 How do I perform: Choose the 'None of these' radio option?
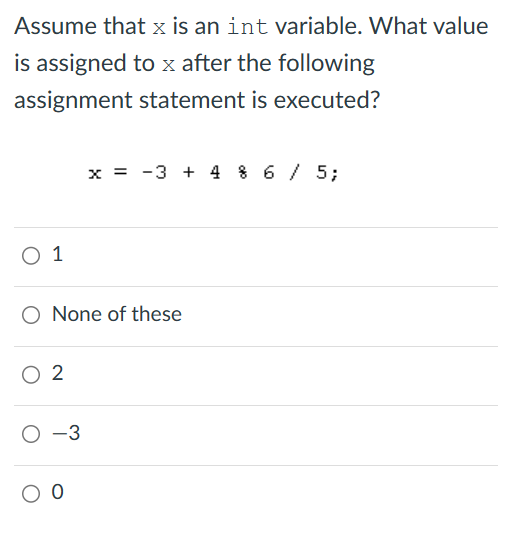31,315
